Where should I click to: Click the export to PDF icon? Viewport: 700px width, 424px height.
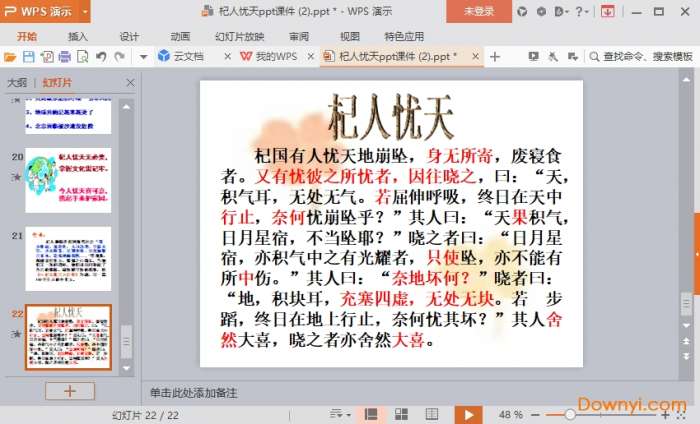point(47,57)
